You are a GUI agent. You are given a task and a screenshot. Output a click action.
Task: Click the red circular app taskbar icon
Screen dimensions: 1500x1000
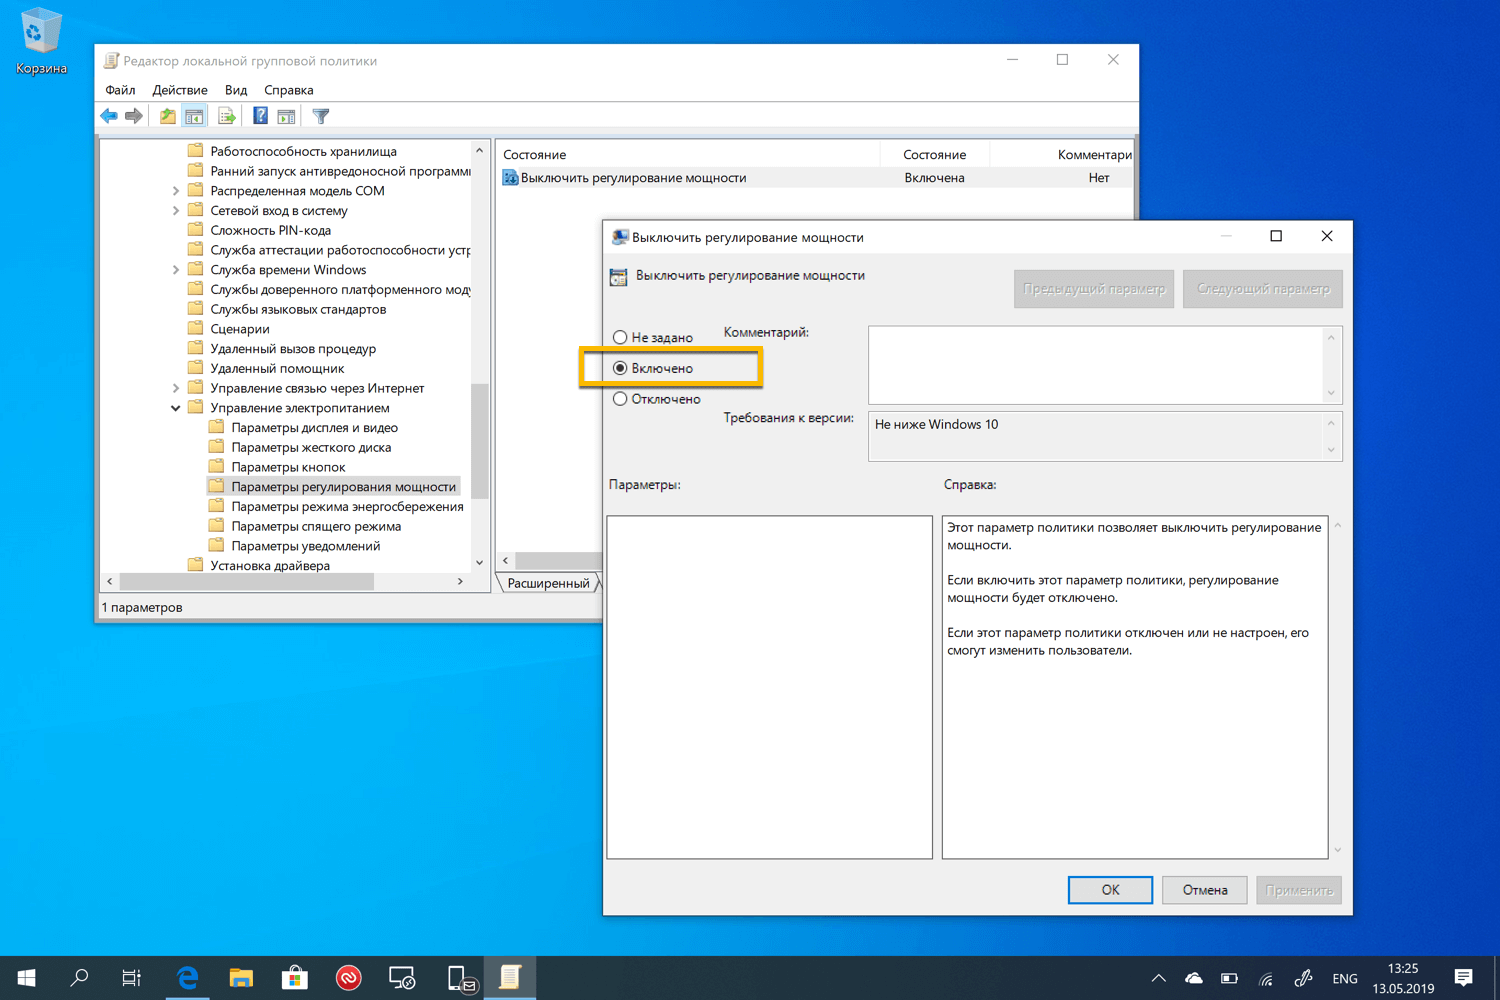pyautogui.click(x=348, y=978)
